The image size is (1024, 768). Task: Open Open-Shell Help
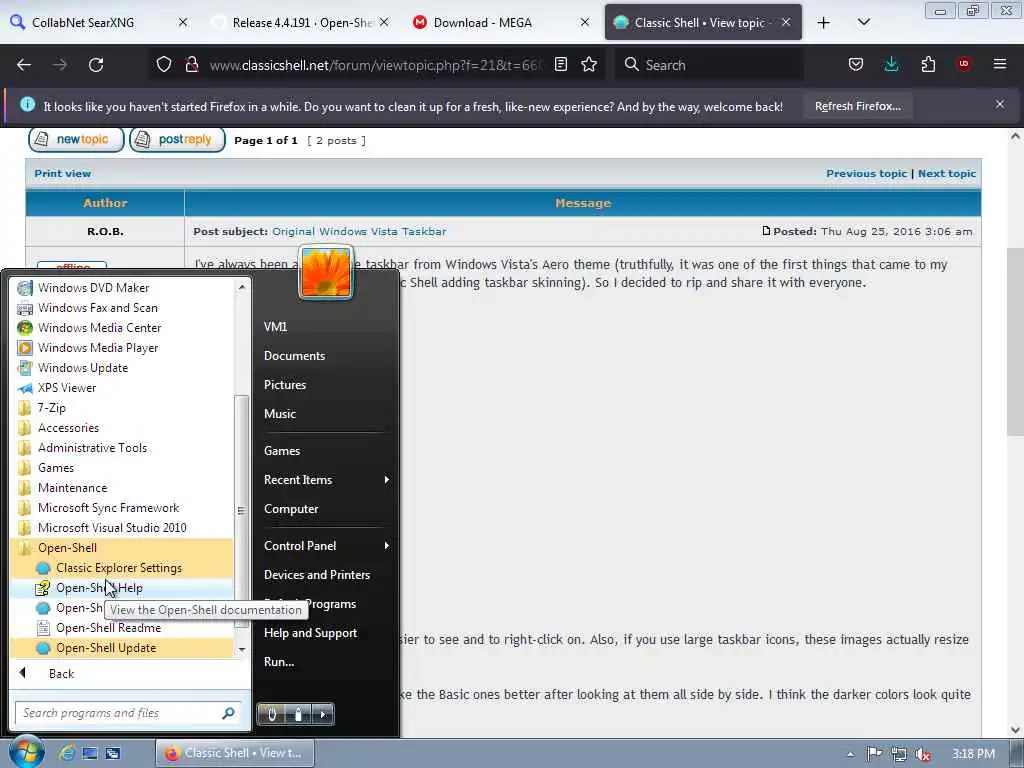click(122, 588)
